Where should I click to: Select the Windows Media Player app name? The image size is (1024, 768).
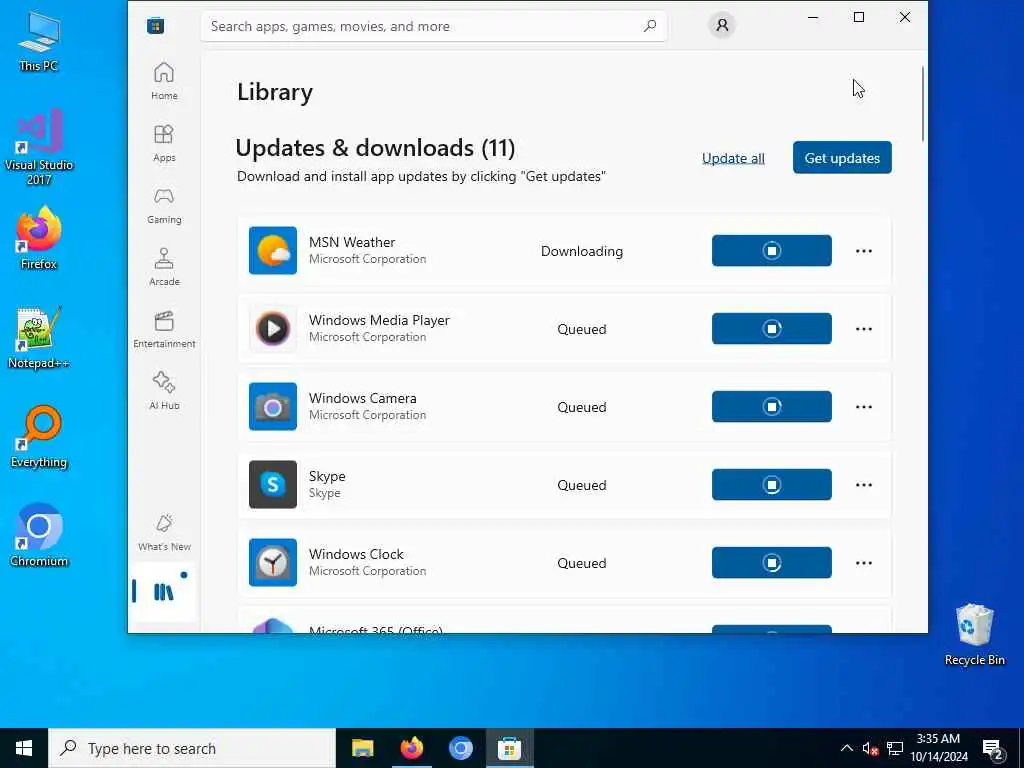click(379, 320)
